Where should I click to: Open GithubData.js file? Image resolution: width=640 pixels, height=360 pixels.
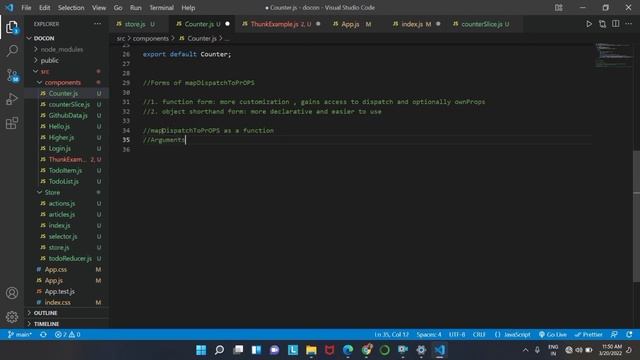(x=68, y=116)
